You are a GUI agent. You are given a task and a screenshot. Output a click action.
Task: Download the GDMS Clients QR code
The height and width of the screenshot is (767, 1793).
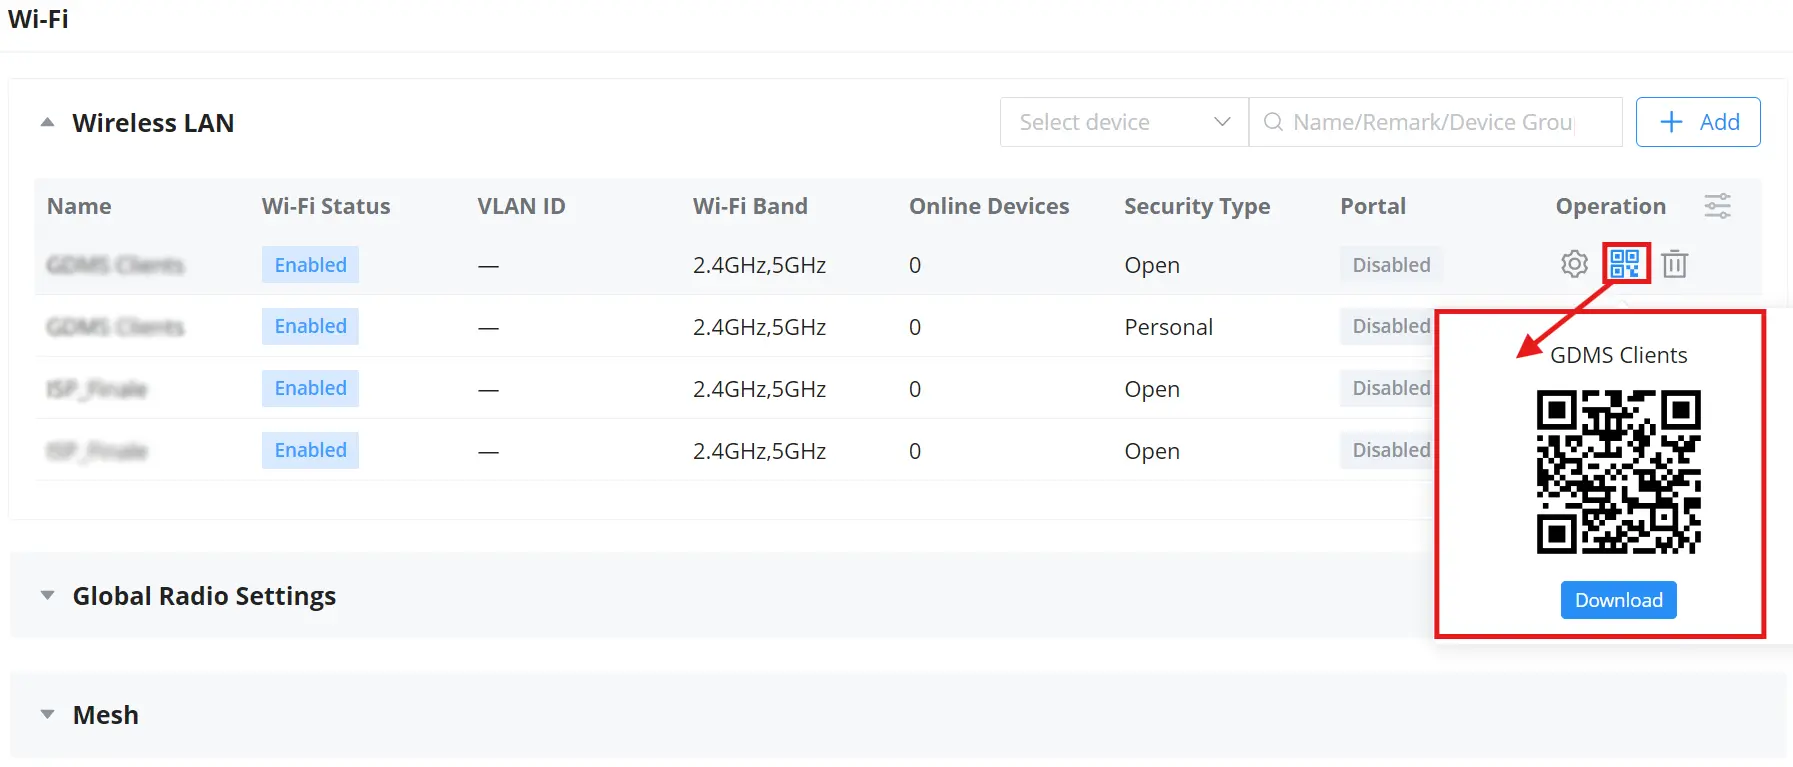1618,600
